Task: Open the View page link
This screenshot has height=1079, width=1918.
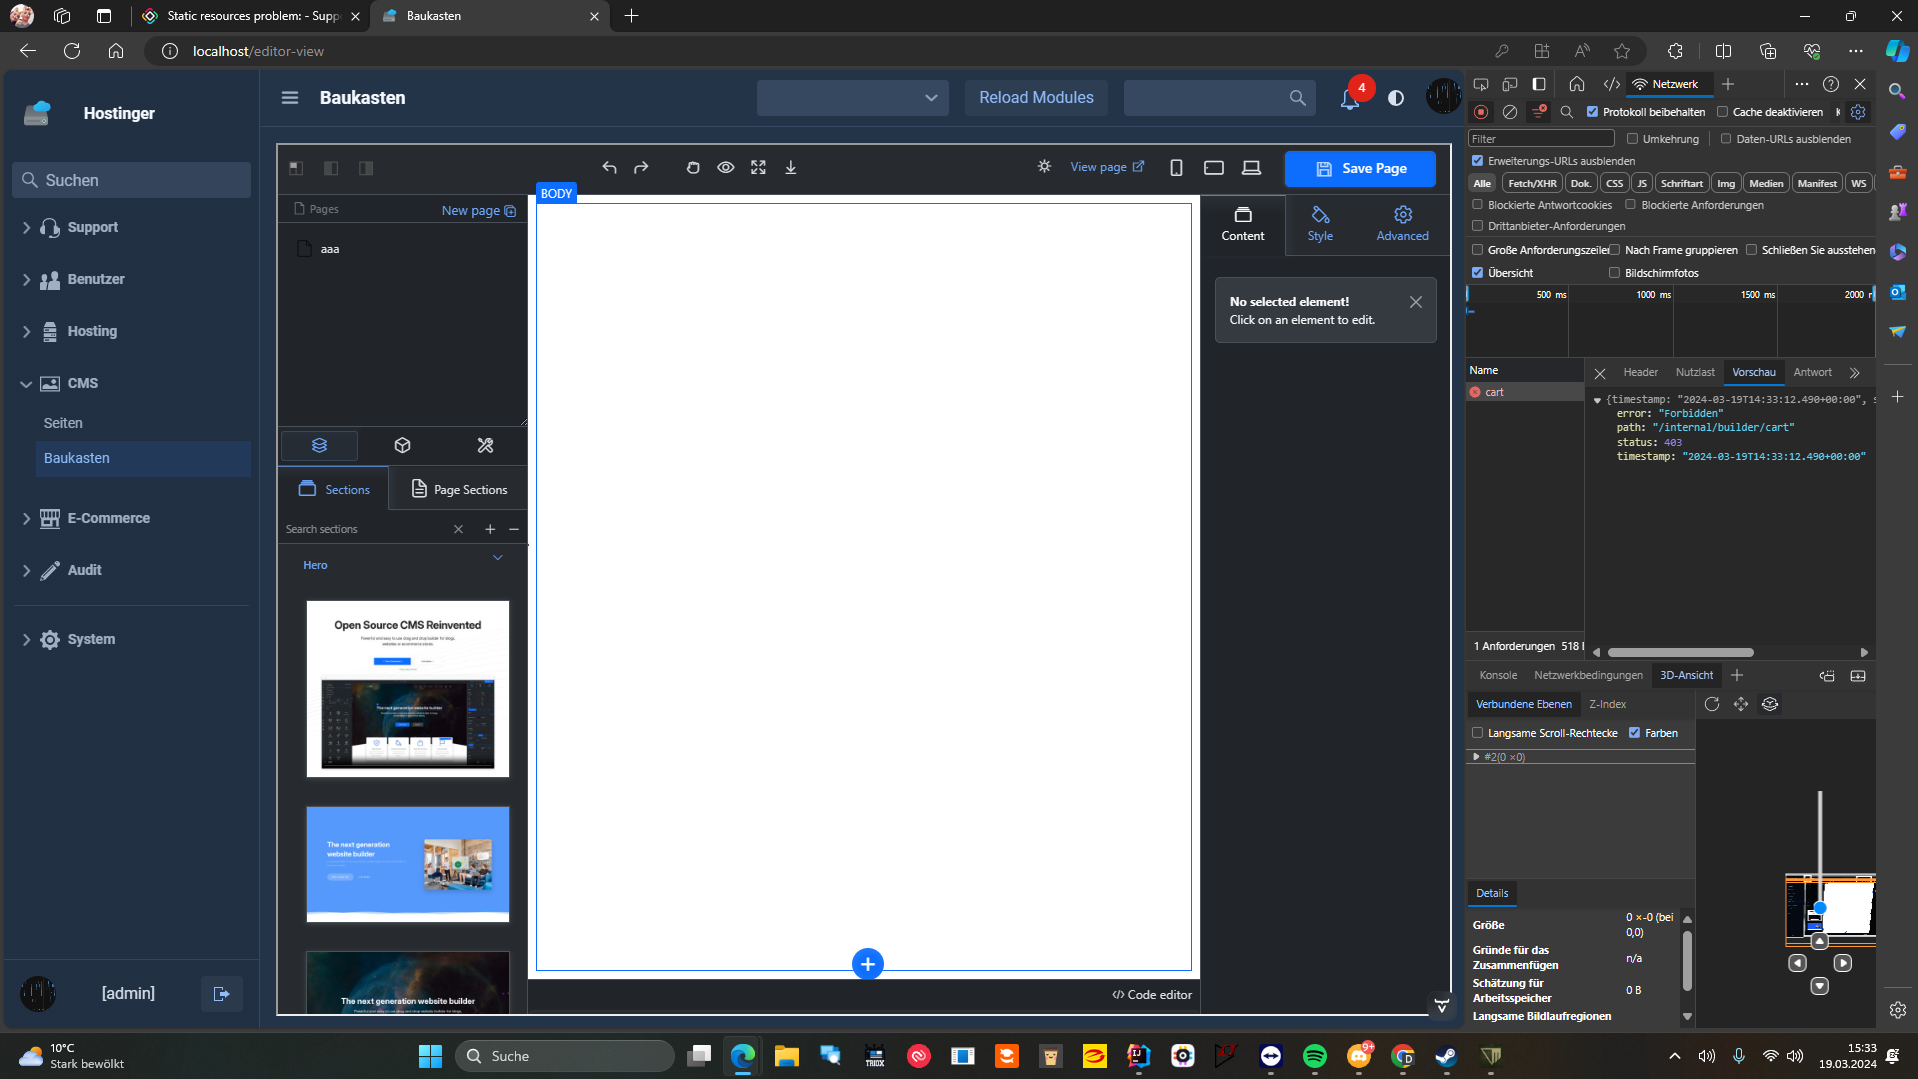Action: point(1107,167)
